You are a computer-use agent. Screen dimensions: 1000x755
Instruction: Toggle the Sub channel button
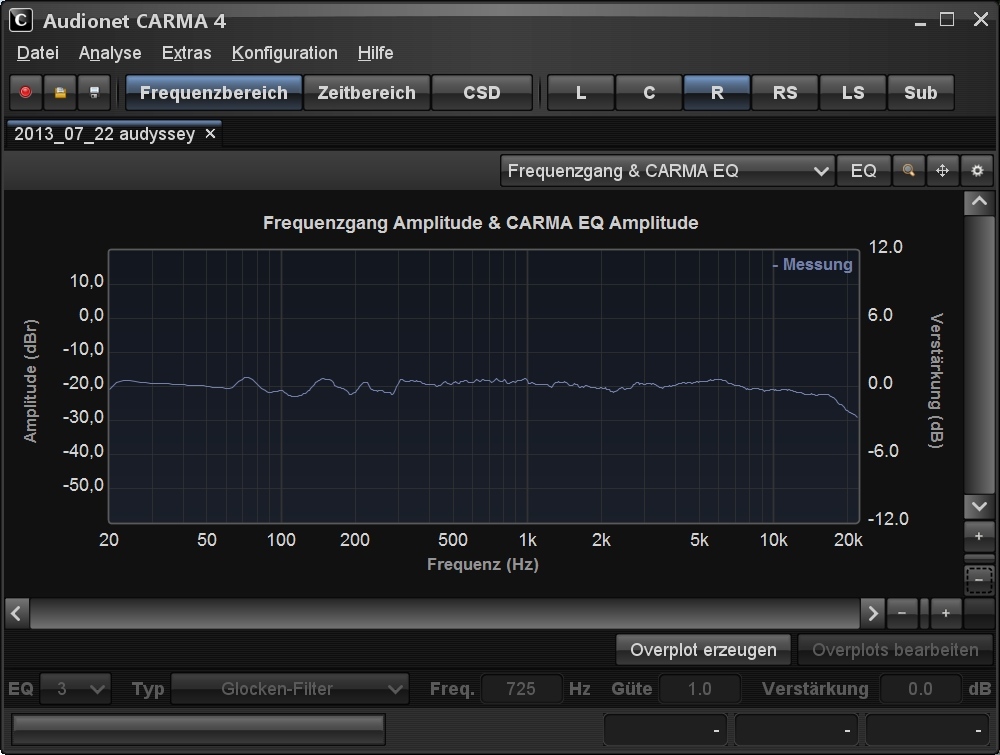(920, 93)
